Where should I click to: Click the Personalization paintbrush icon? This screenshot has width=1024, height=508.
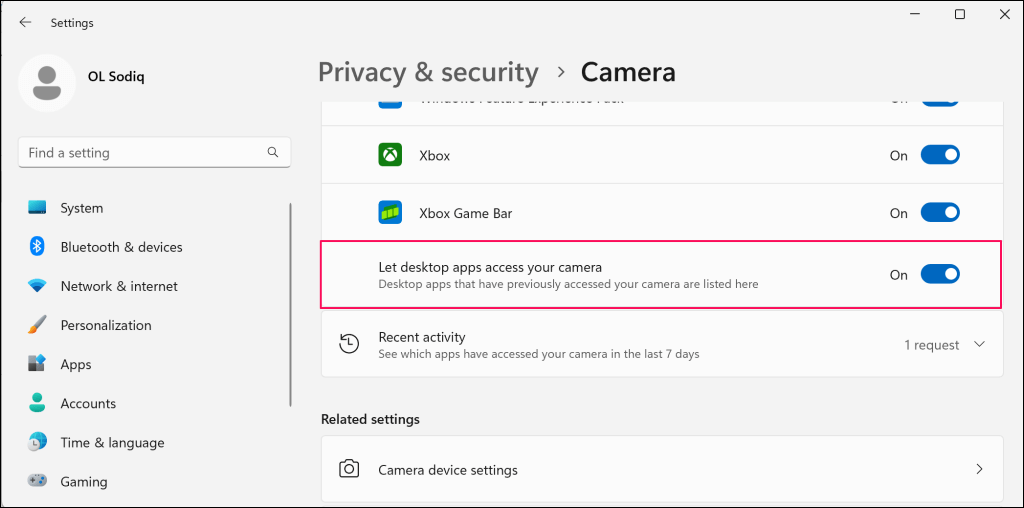click(38, 325)
